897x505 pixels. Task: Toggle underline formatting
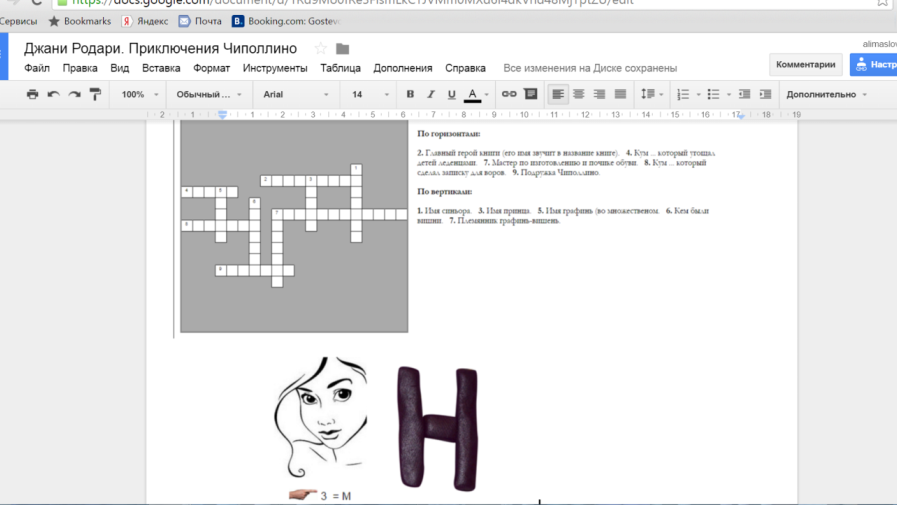click(452, 94)
